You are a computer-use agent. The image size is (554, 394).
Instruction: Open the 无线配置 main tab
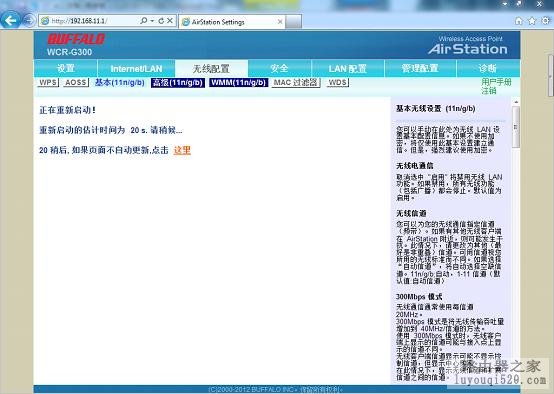[x=211, y=68]
